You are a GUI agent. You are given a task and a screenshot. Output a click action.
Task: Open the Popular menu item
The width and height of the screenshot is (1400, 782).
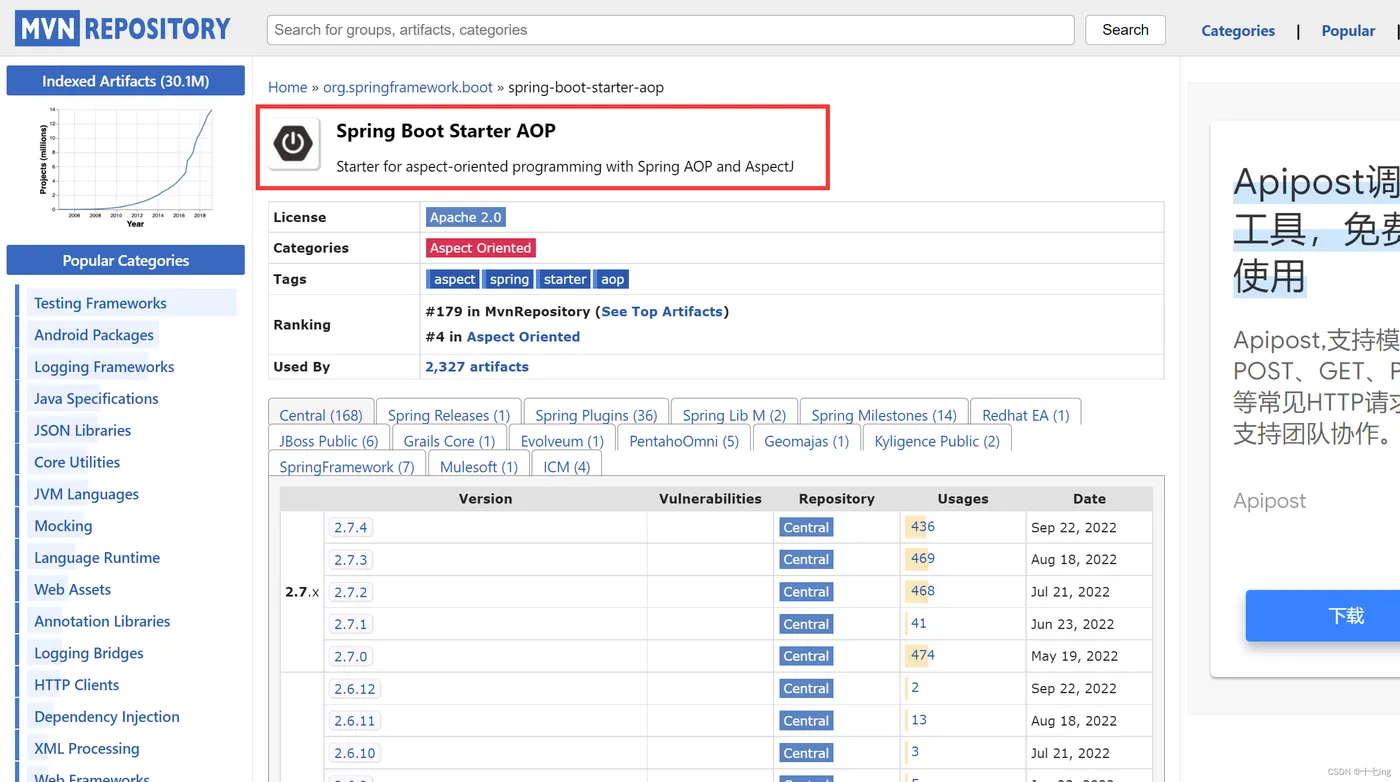(1348, 31)
